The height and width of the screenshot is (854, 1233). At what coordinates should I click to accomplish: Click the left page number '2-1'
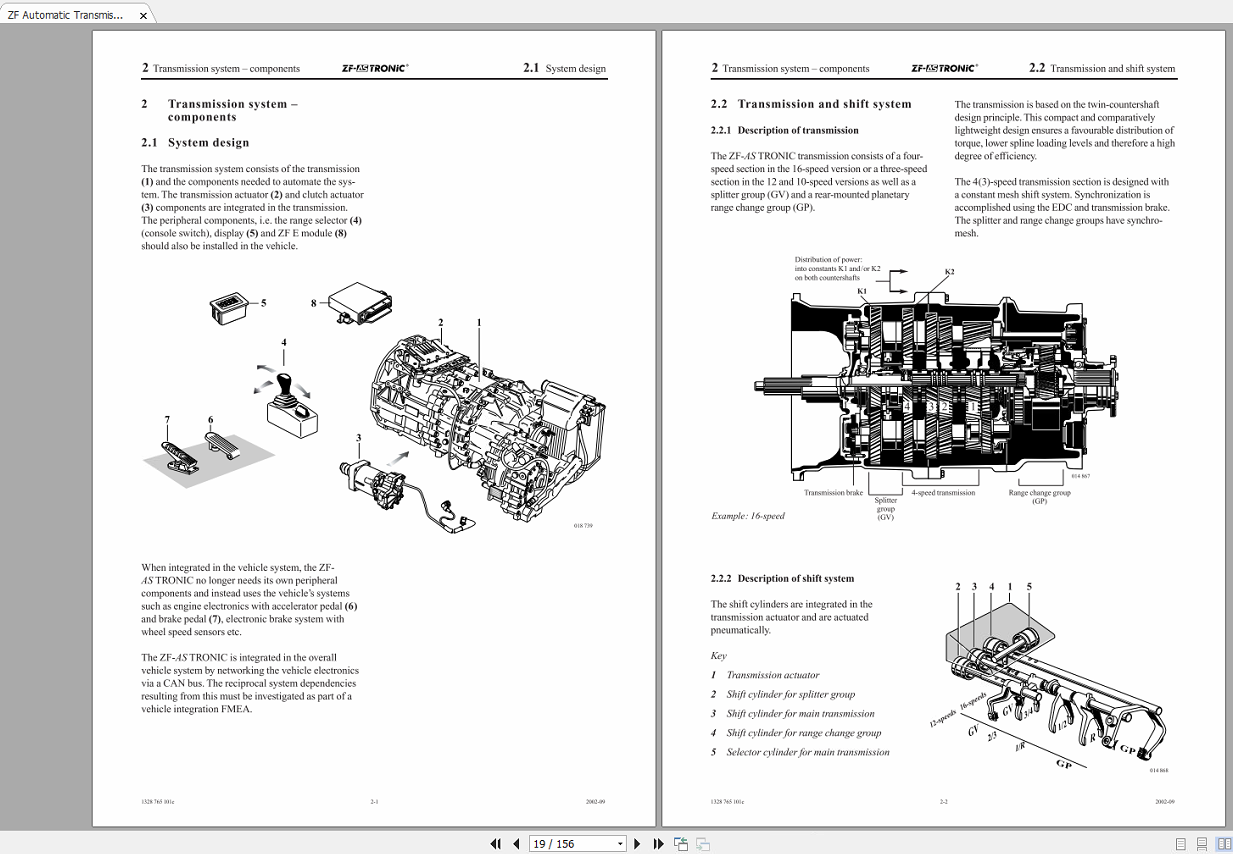coord(374,802)
